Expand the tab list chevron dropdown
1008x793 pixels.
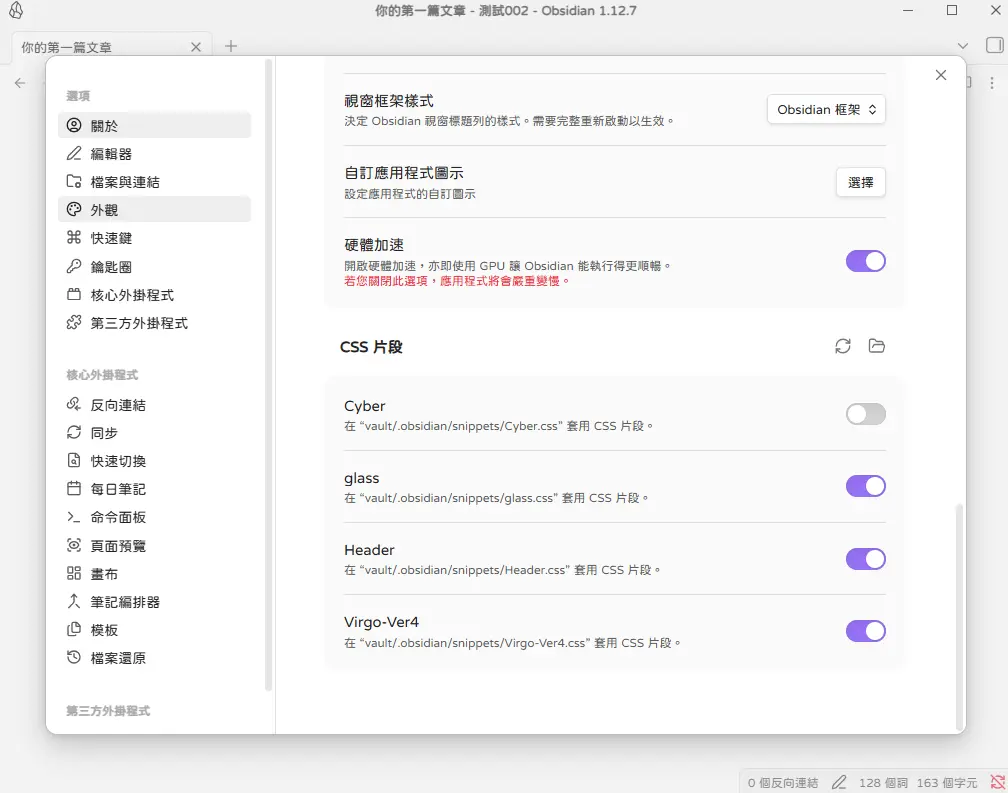[x=963, y=46]
